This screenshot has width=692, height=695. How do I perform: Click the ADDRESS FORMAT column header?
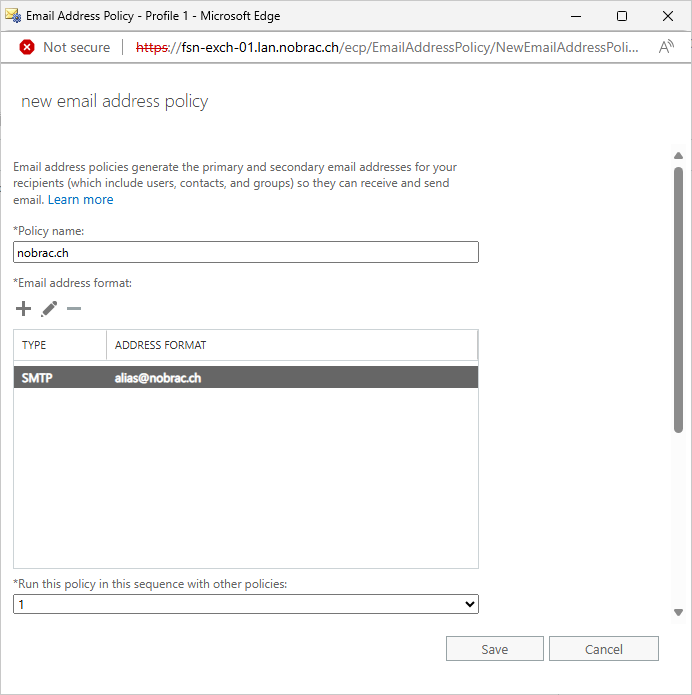[x=292, y=345]
